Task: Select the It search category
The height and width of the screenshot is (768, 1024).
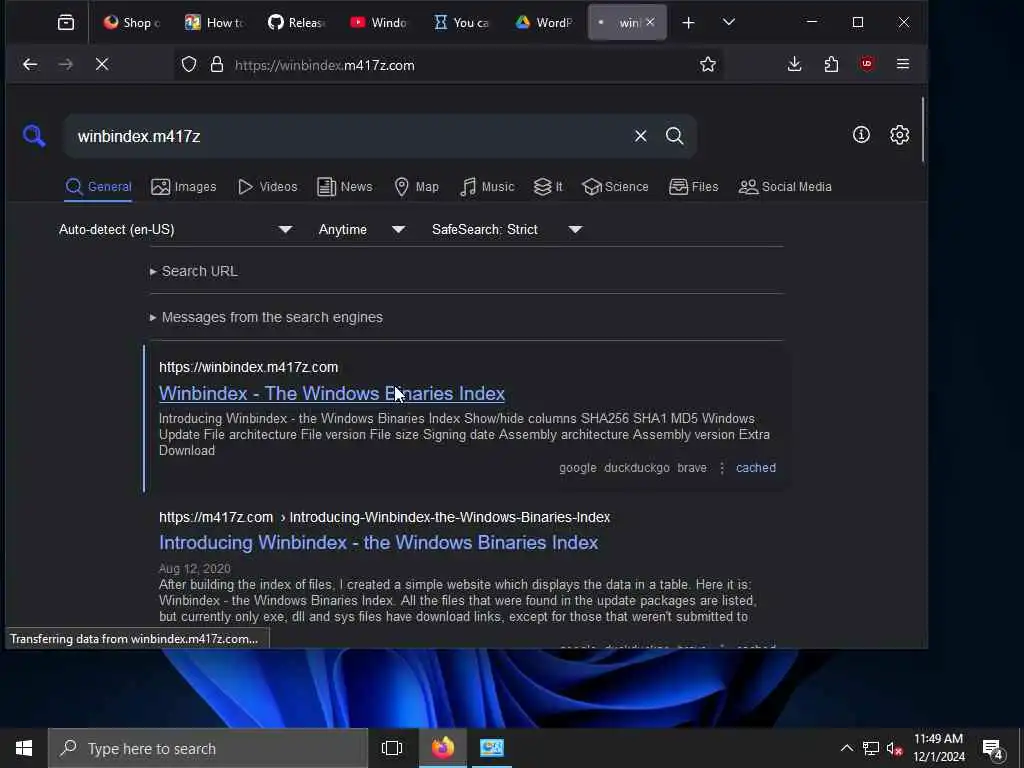Action: pos(548,187)
